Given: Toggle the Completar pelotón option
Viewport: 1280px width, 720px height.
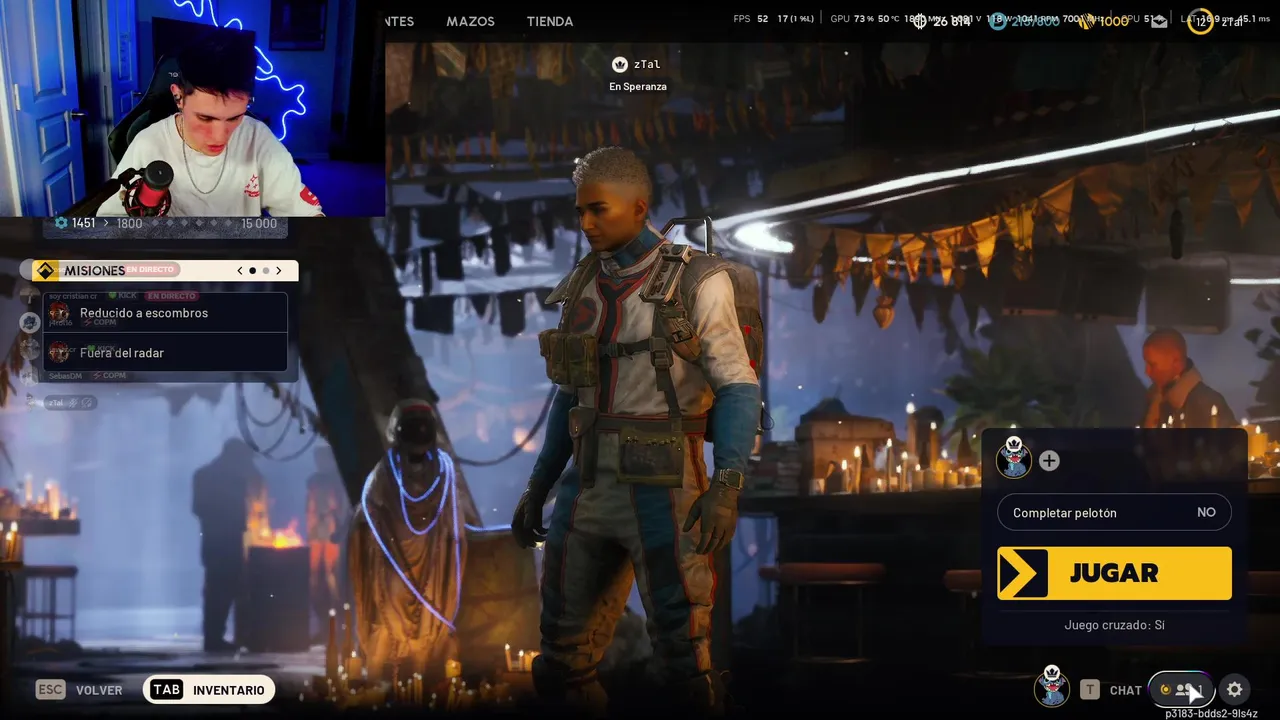Looking at the screenshot, I should pyautogui.click(x=1114, y=512).
